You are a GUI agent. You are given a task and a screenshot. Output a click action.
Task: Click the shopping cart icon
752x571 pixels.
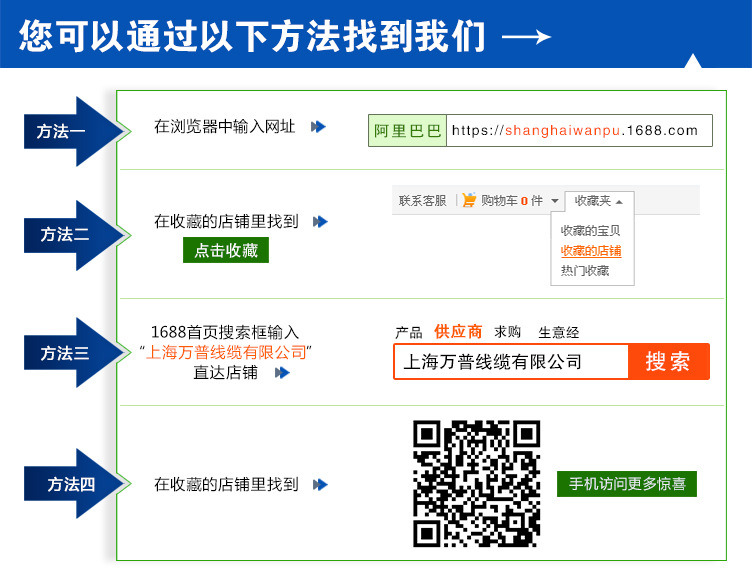[x=469, y=200]
